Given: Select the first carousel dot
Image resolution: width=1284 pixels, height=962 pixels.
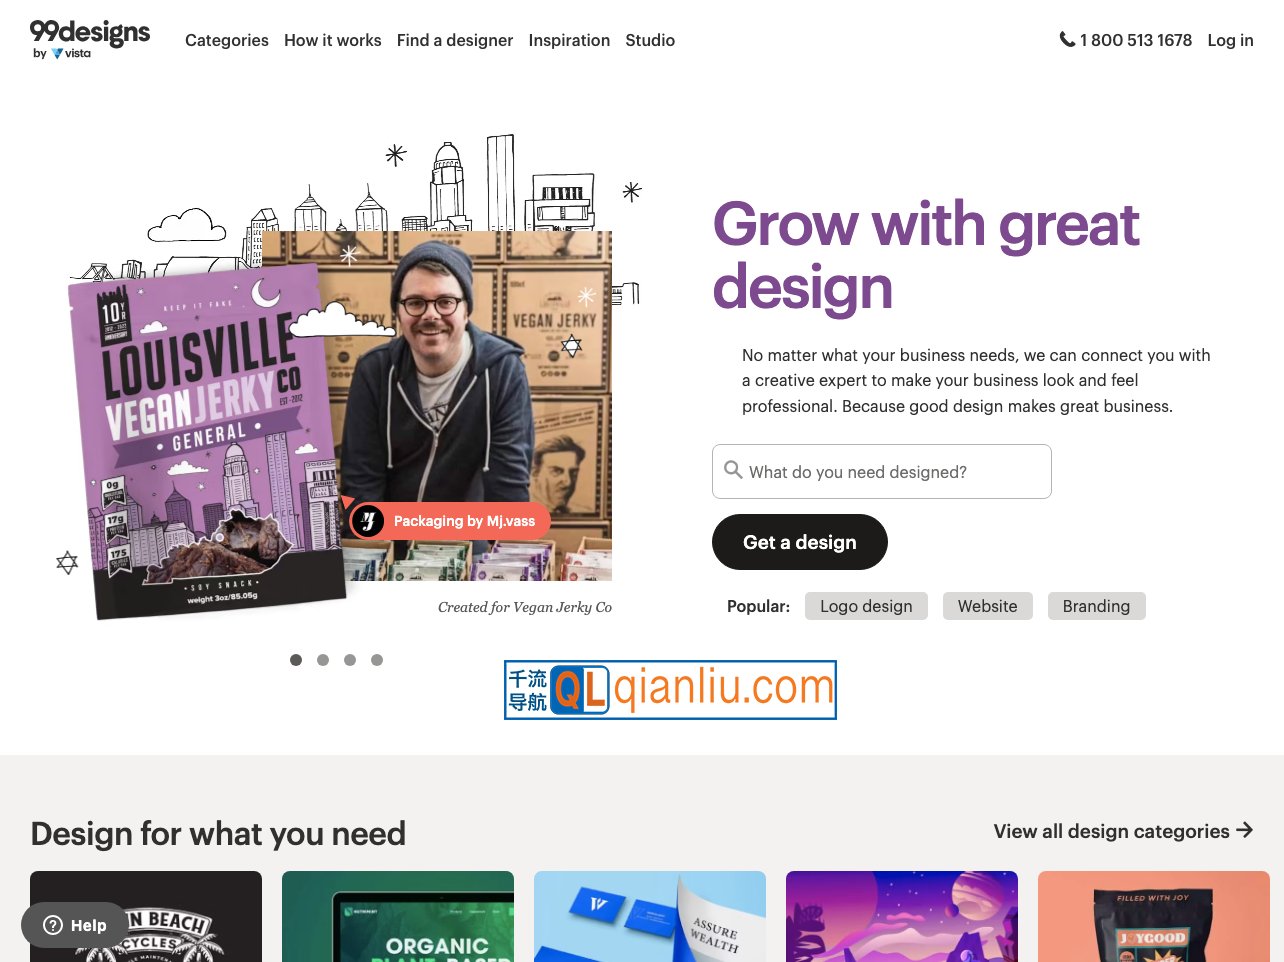Looking at the screenshot, I should pyautogui.click(x=296, y=660).
